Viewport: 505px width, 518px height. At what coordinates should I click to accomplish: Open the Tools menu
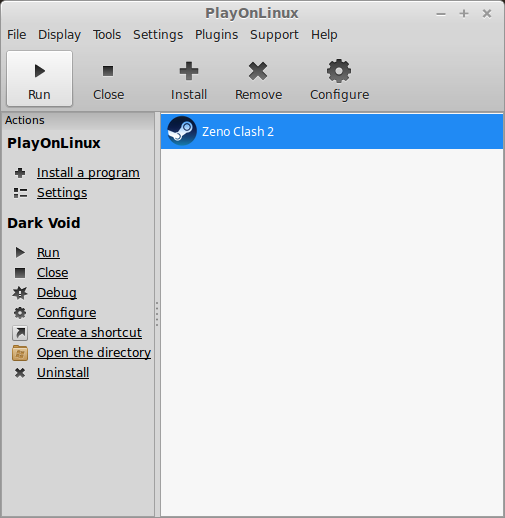pos(107,35)
